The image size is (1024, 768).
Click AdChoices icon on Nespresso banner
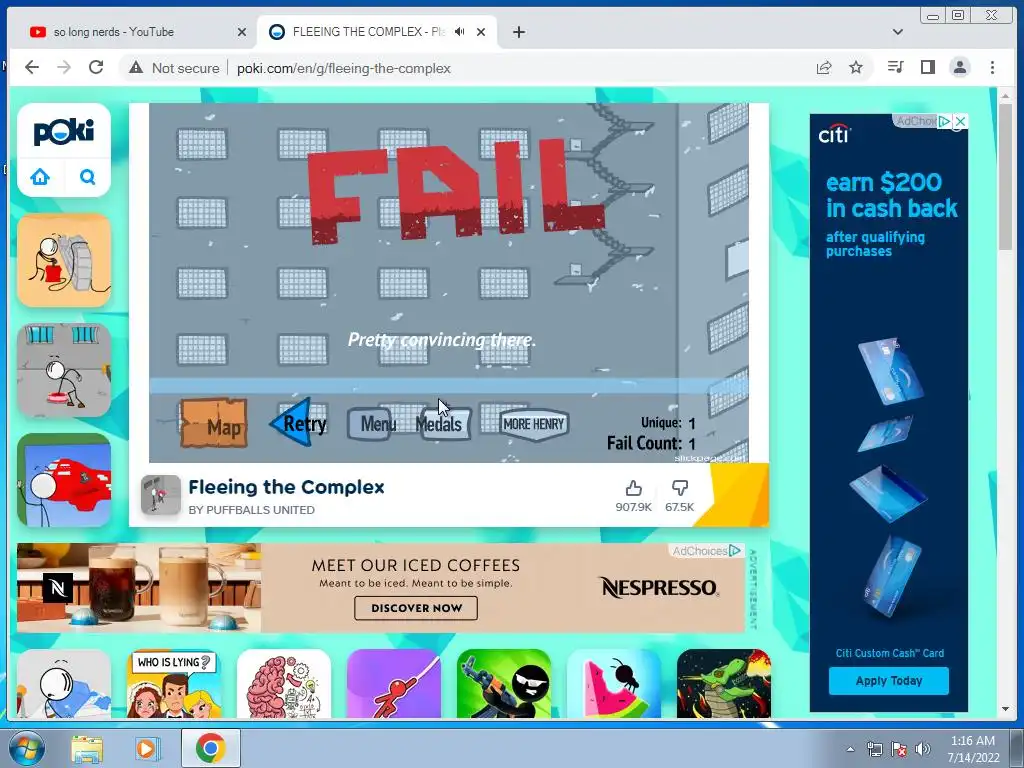(x=735, y=551)
